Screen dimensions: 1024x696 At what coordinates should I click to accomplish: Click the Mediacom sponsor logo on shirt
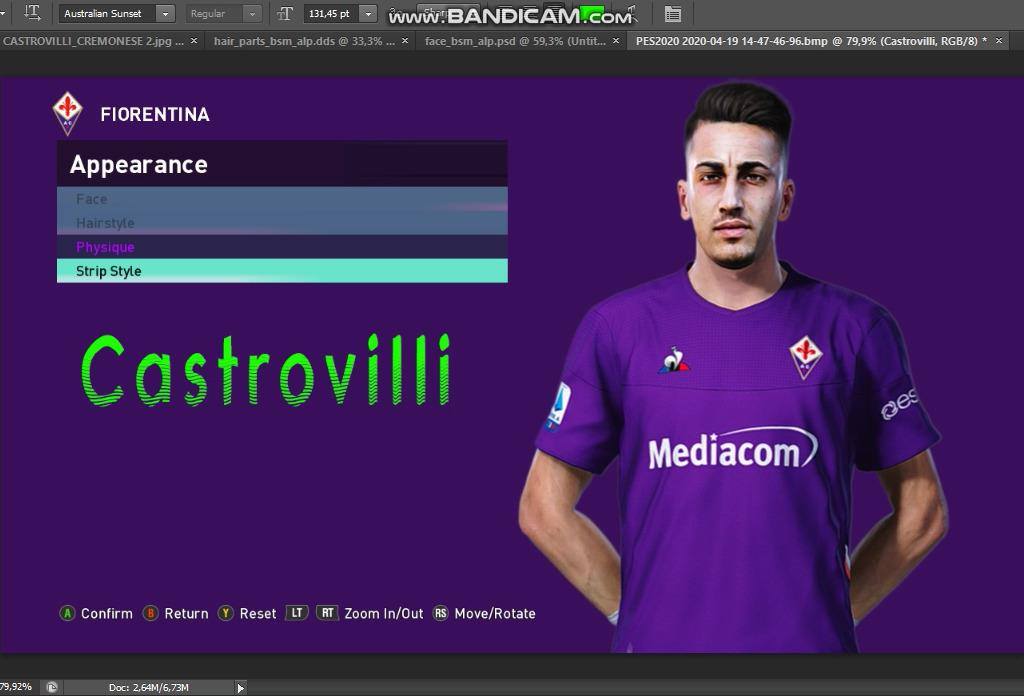[733, 449]
